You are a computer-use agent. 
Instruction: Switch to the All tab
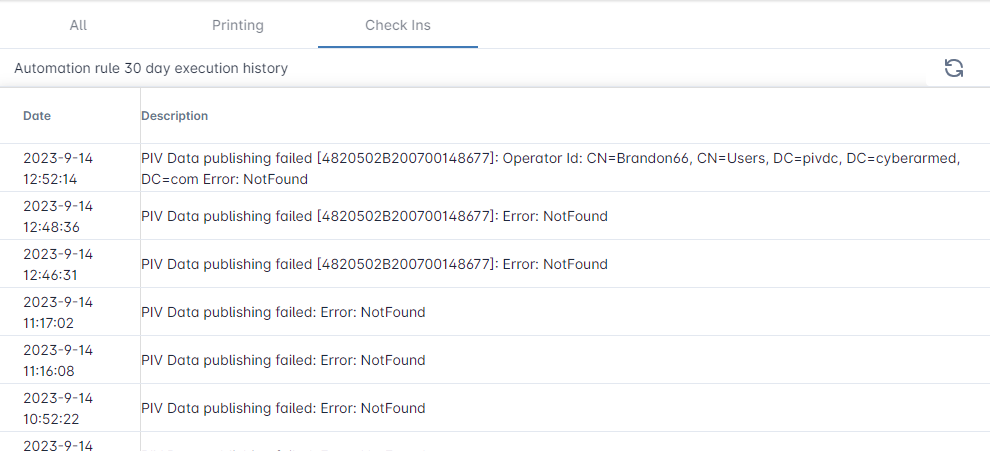pyautogui.click(x=78, y=25)
